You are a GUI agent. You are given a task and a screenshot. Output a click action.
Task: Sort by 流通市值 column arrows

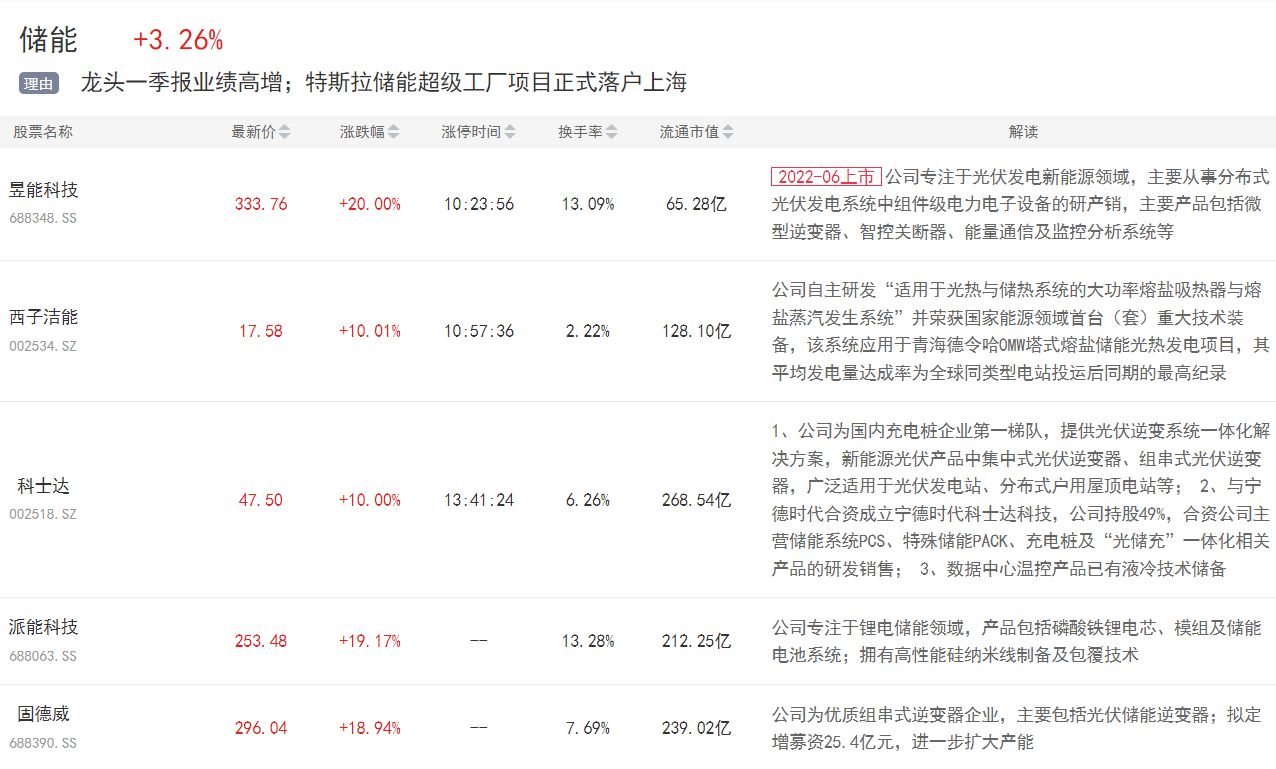[x=728, y=132]
